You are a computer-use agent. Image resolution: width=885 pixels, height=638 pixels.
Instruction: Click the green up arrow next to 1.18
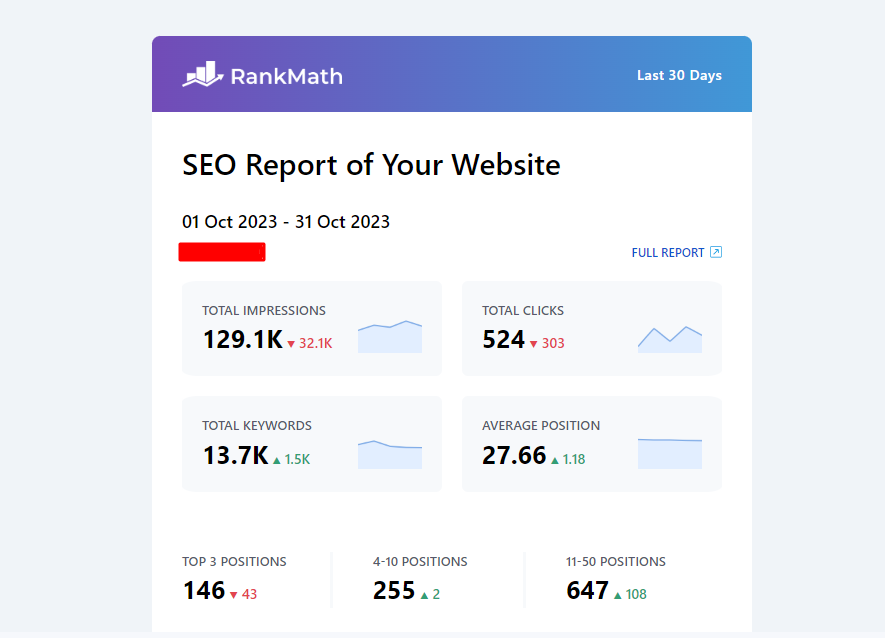click(555, 460)
